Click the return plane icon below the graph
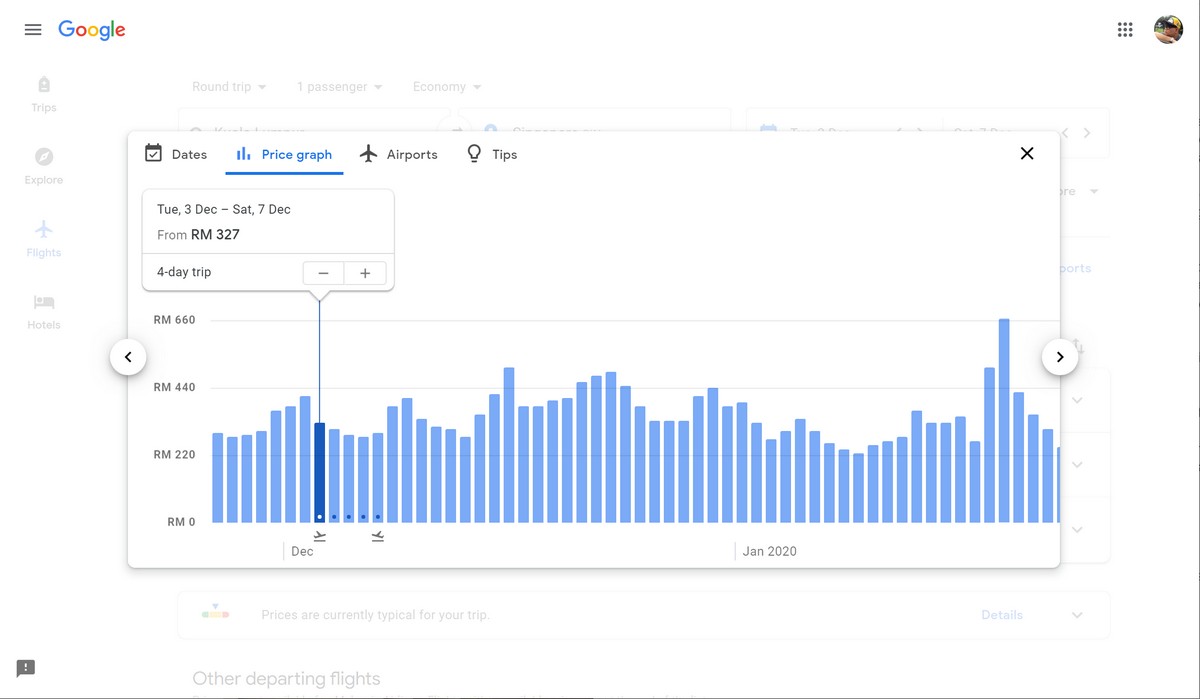This screenshot has height=699, width=1200. [378, 537]
